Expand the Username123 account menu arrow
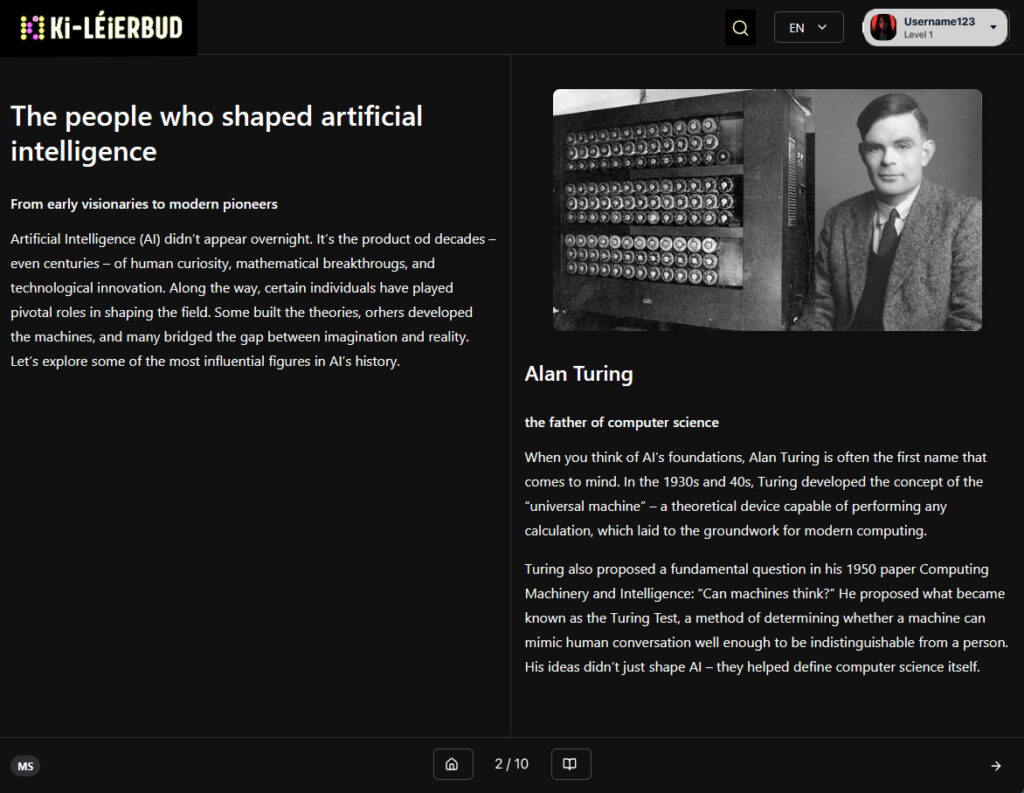The width and height of the screenshot is (1024, 793). click(x=993, y=28)
